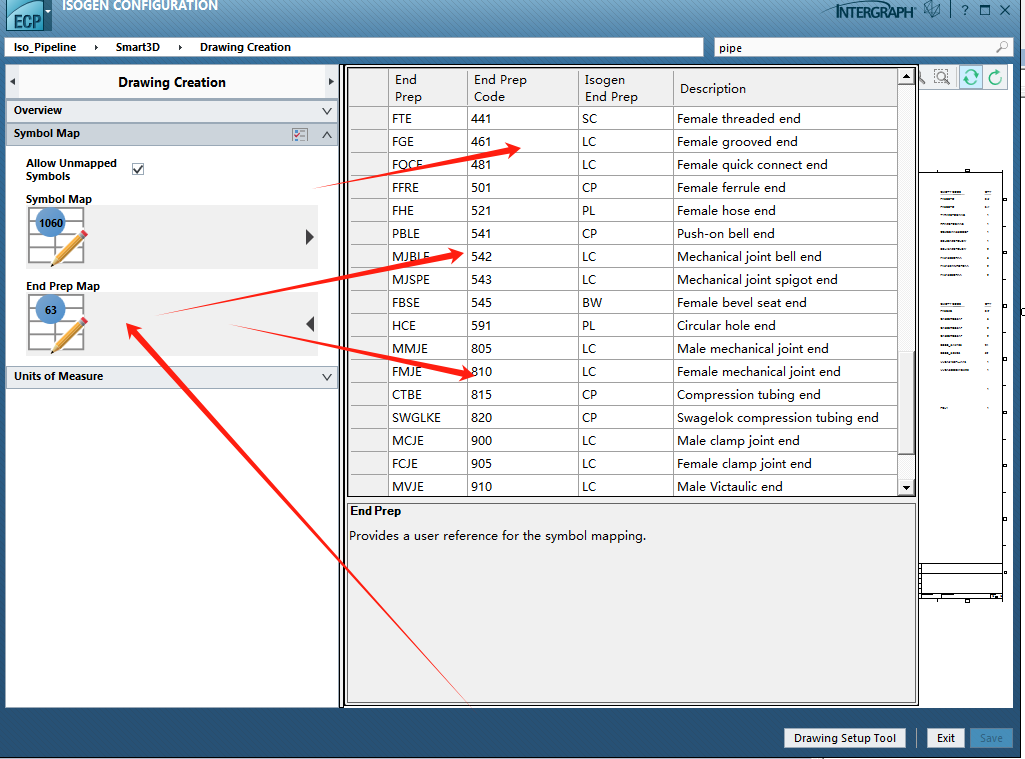Click the End Prep column header
This screenshot has width=1025, height=759.
coord(428,88)
